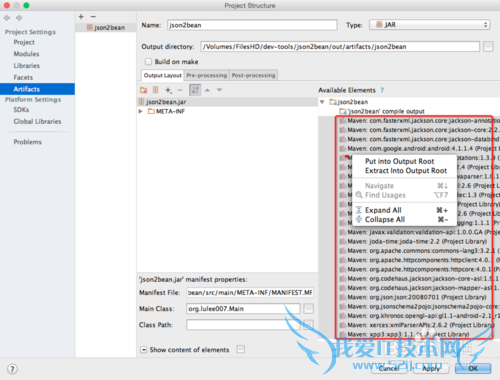Click Add Copy Of plus icon

[x=168, y=90]
